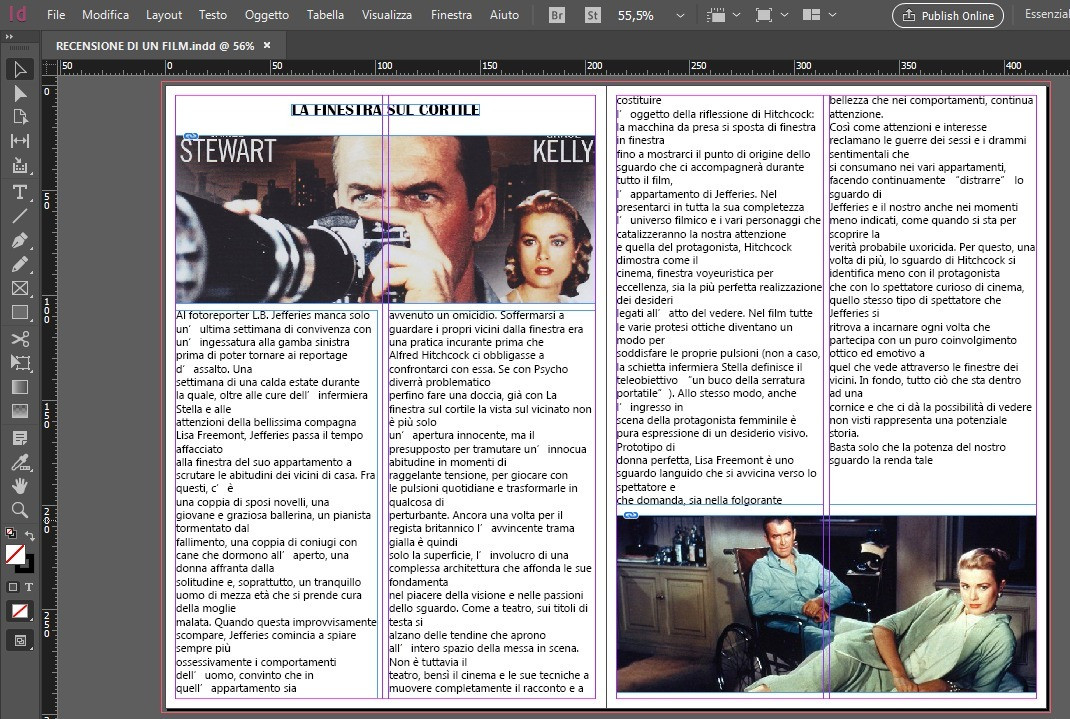Swap fill and stroke colors
Screen dimensions: 1070x719
click(x=29, y=535)
